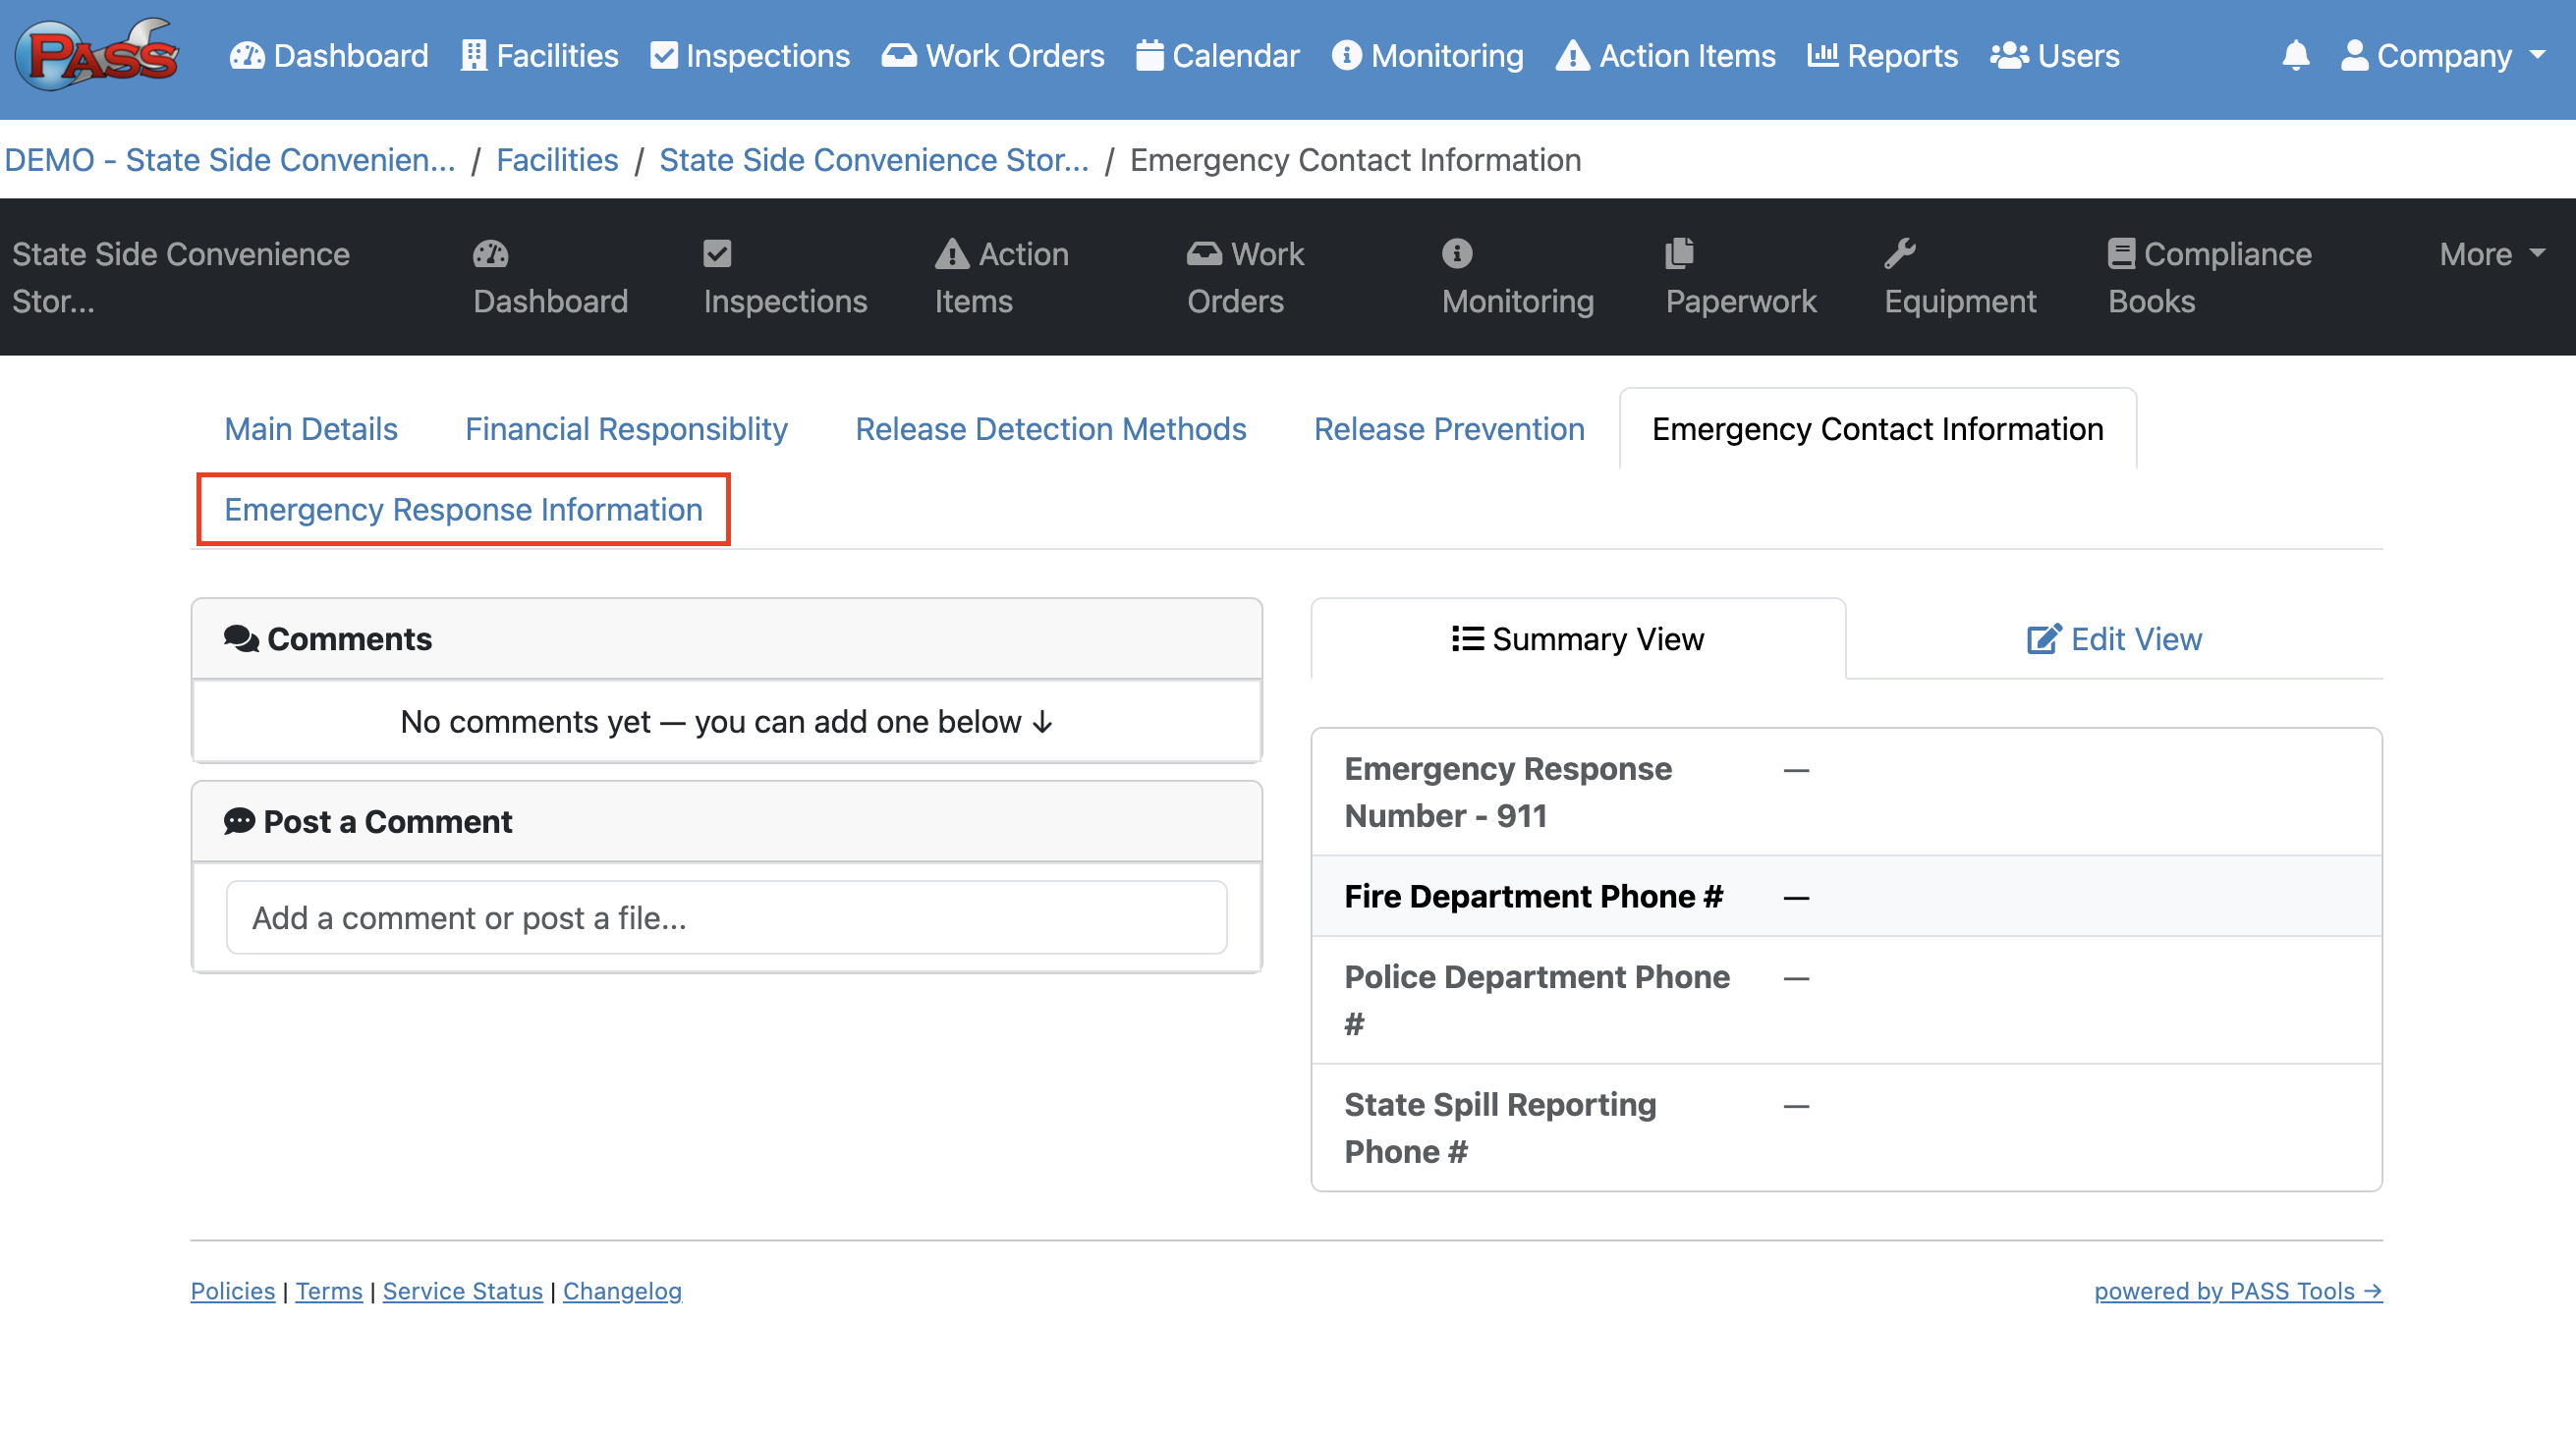Click the Calendar icon in top navbar
This screenshot has height=1432, width=2576.
tap(1149, 56)
